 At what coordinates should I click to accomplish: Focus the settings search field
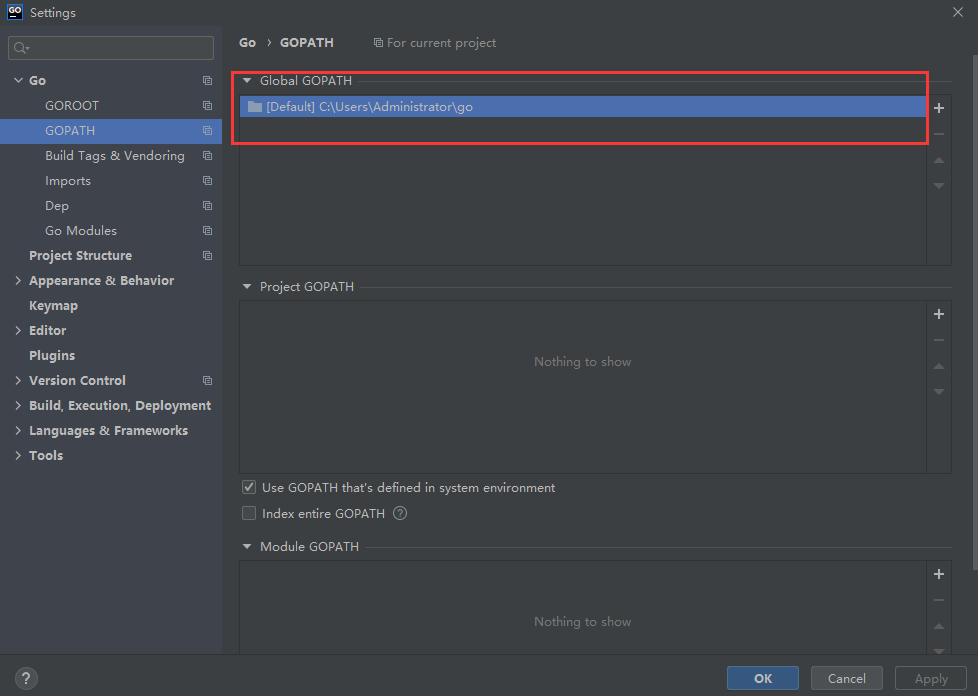(111, 48)
